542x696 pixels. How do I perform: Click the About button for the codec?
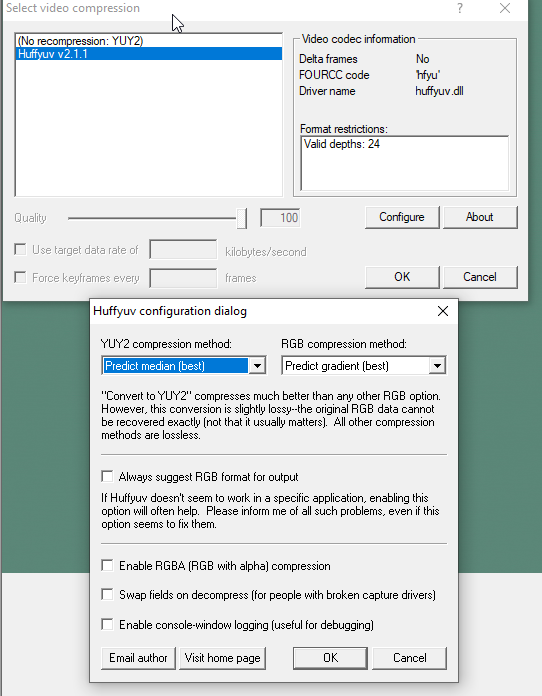[480, 217]
